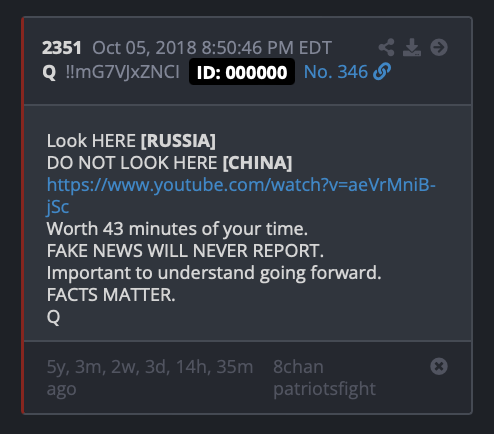Click the Q signature at the post end
This screenshot has width=494, height=434.
53,317
